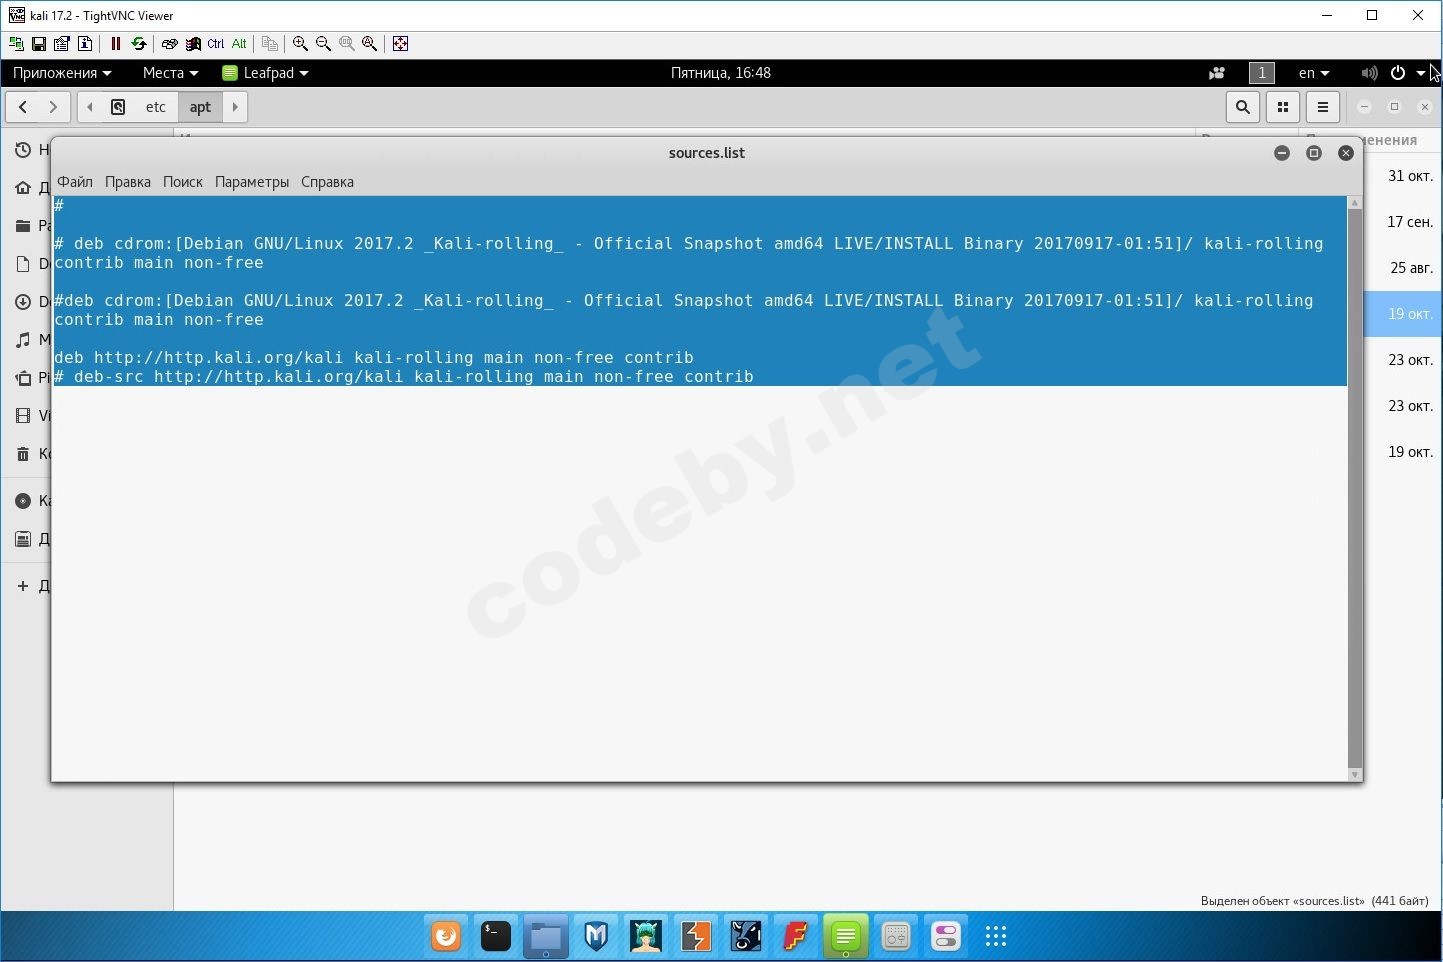Open the Поиск menu in Leafpad
The width and height of the screenshot is (1443, 962).
pyautogui.click(x=183, y=182)
